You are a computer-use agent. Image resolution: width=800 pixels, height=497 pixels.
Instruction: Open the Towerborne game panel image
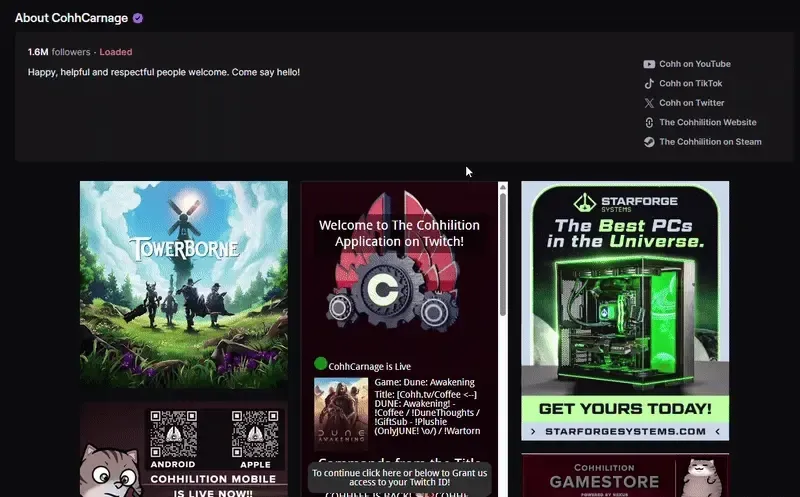(184, 285)
